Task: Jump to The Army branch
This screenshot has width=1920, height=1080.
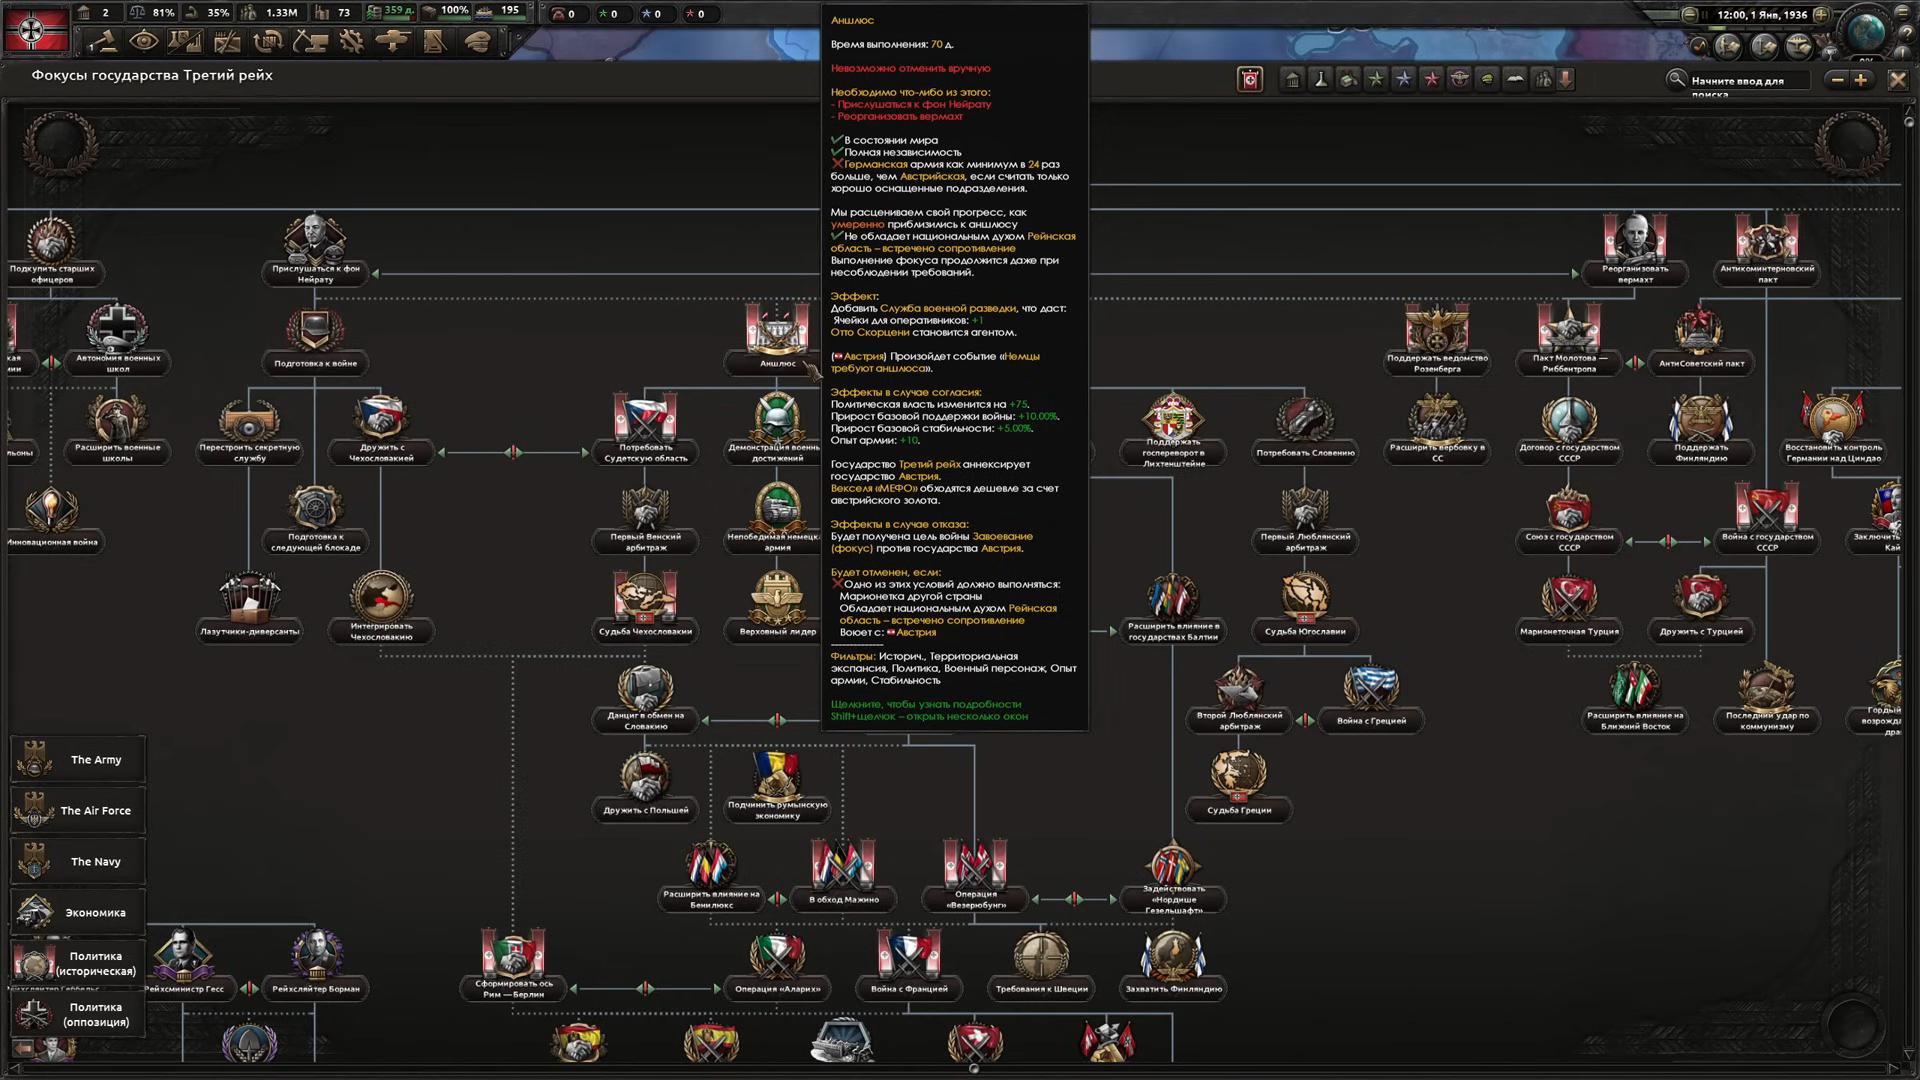Action: click(x=78, y=760)
